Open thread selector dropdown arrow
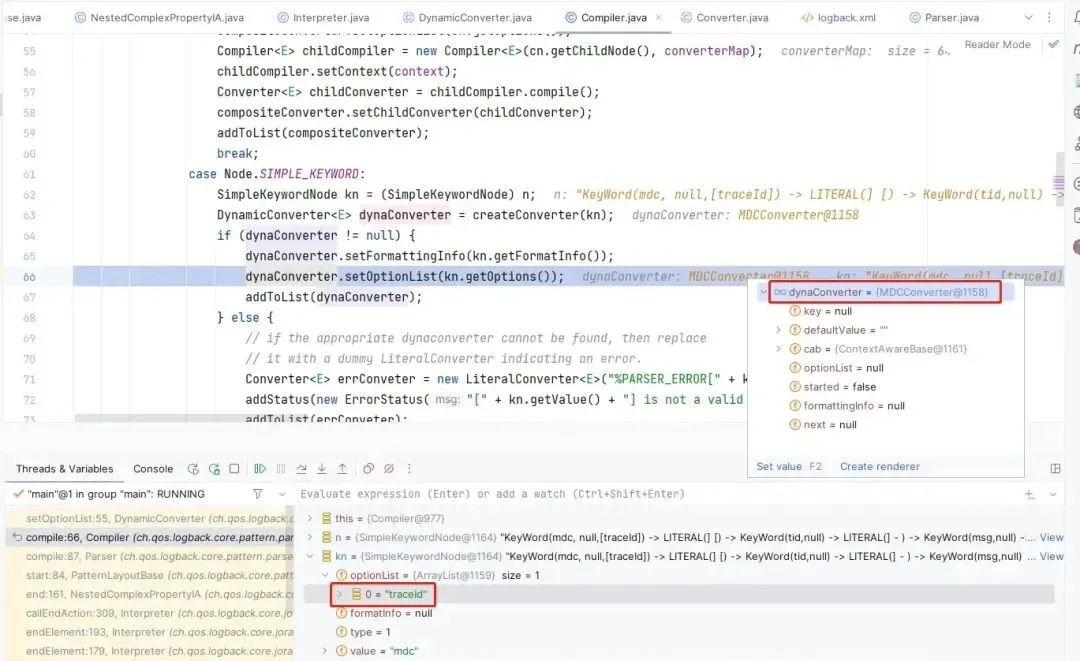Image resolution: width=1080 pixels, height=661 pixels. coord(282,494)
